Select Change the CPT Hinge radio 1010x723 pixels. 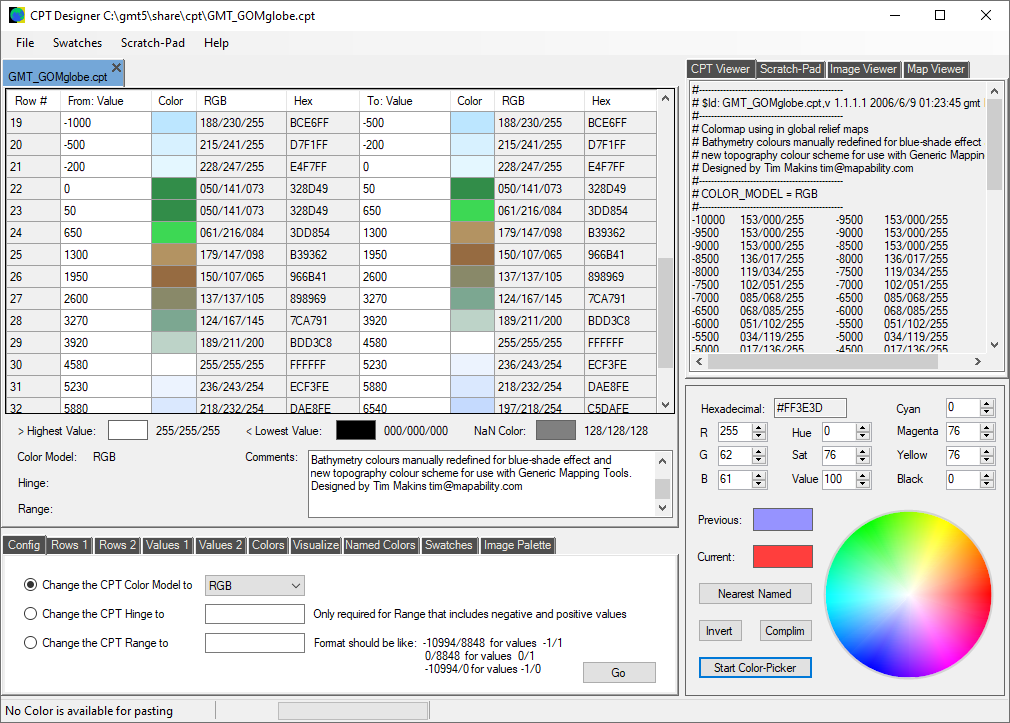pyautogui.click(x=30, y=614)
